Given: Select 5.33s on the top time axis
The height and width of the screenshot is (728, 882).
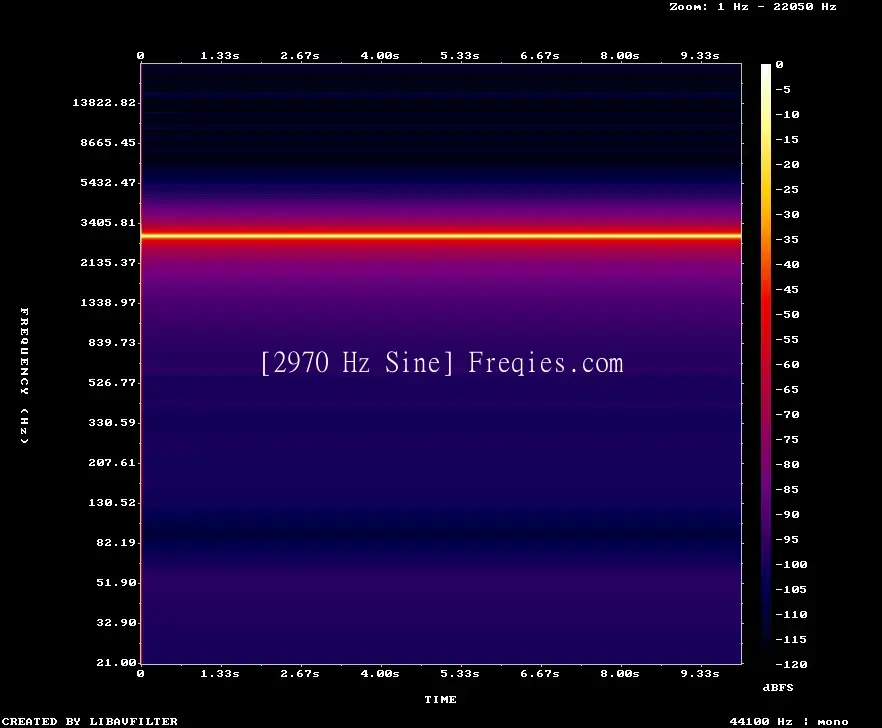Looking at the screenshot, I should tap(460, 56).
